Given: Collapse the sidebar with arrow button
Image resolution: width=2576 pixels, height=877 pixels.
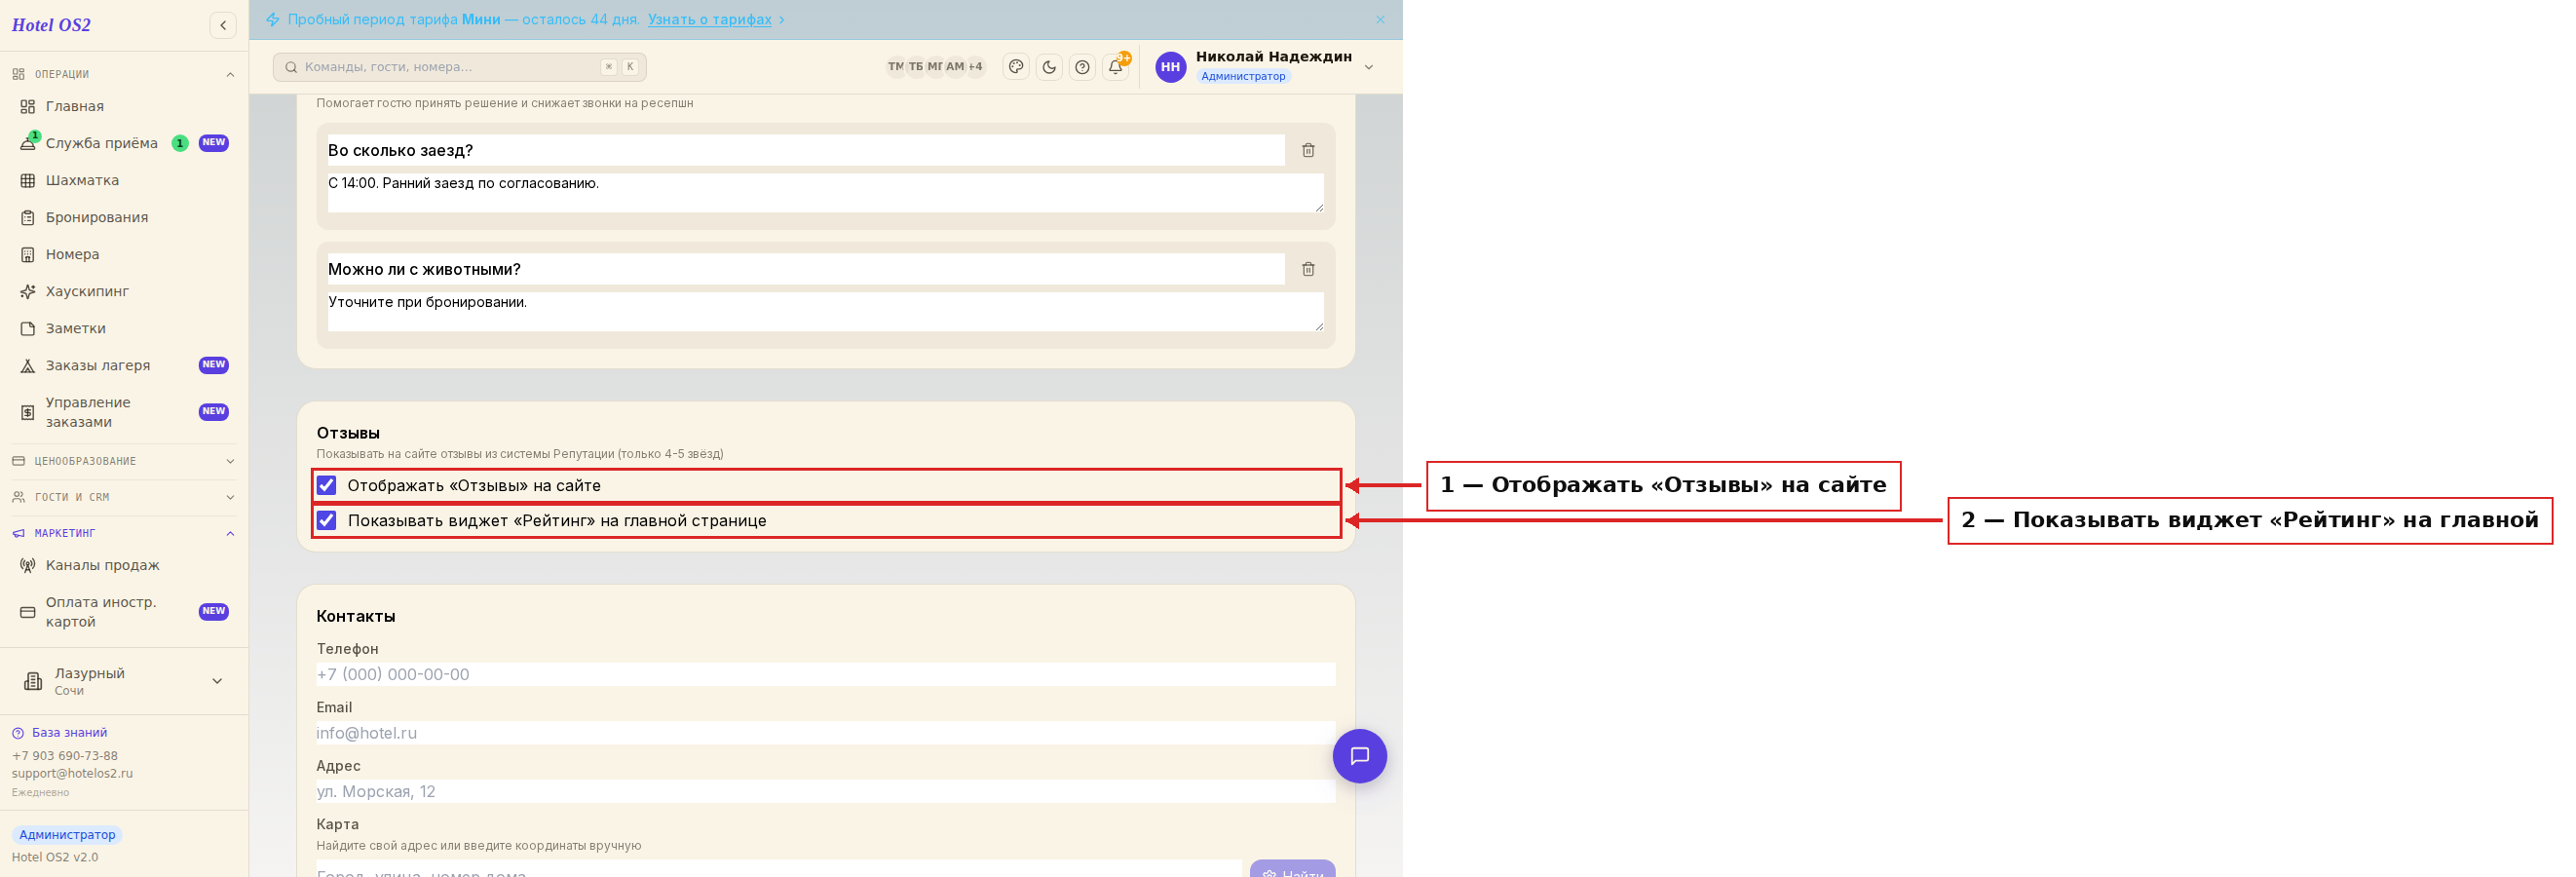Looking at the screenshot, I should pos(223,25).
